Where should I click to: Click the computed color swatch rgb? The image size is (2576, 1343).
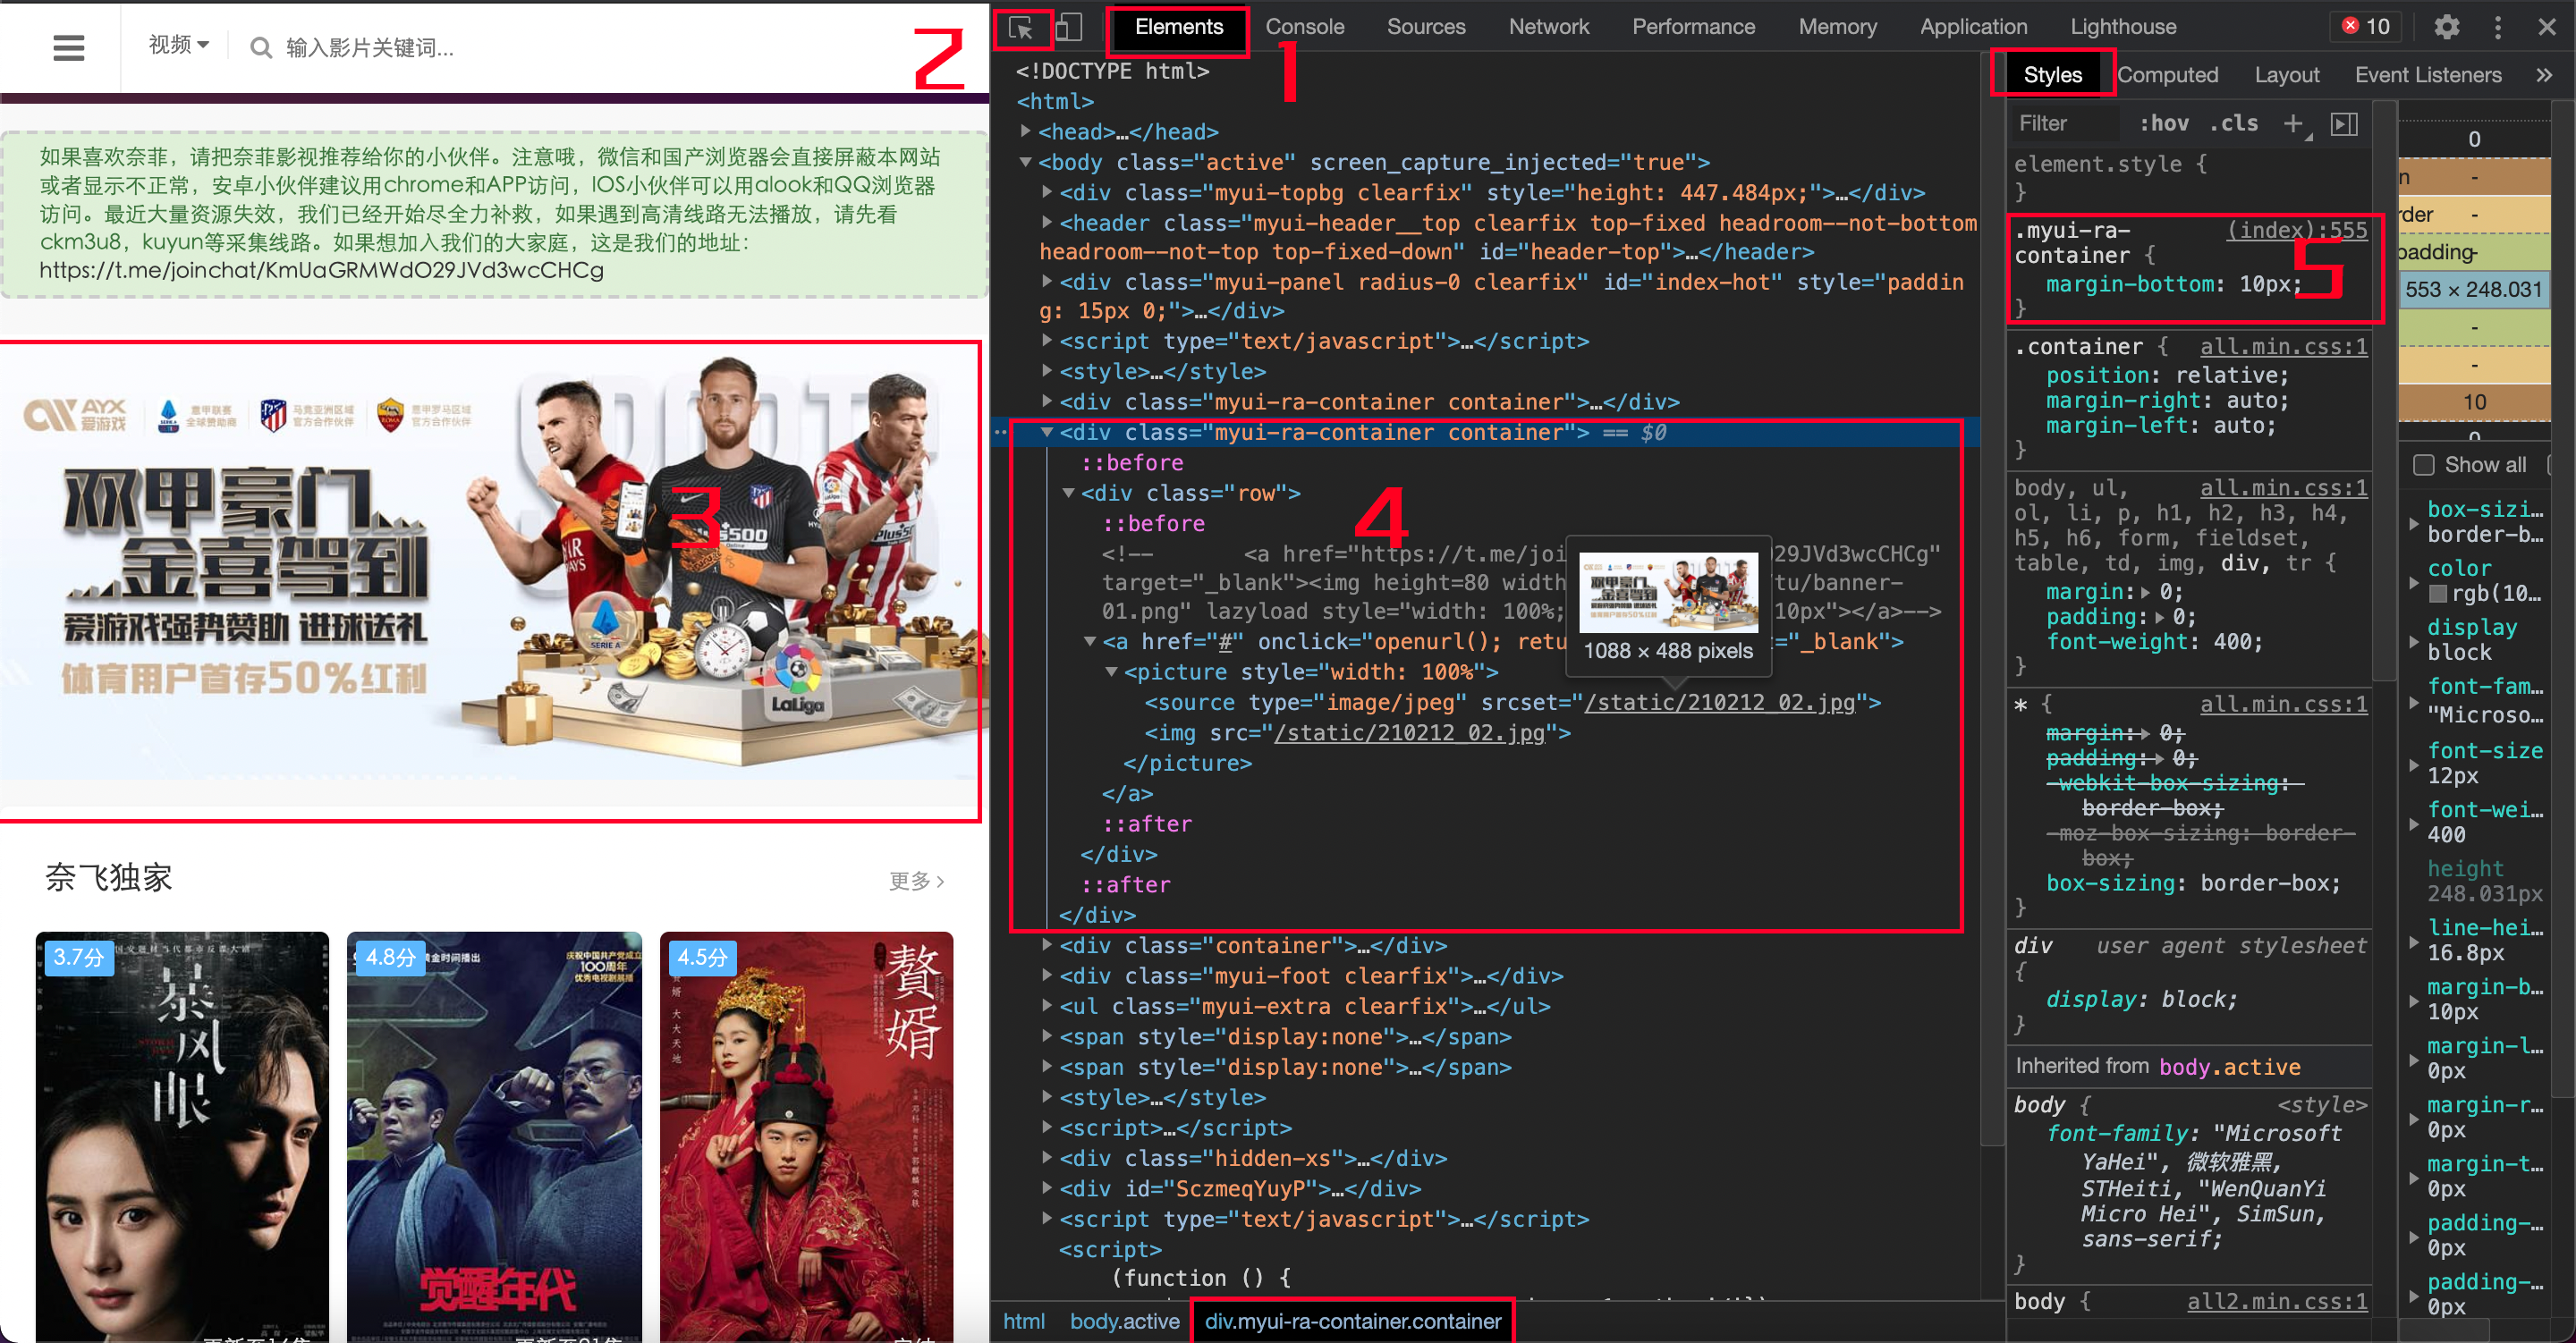[x=2438, y=594]
